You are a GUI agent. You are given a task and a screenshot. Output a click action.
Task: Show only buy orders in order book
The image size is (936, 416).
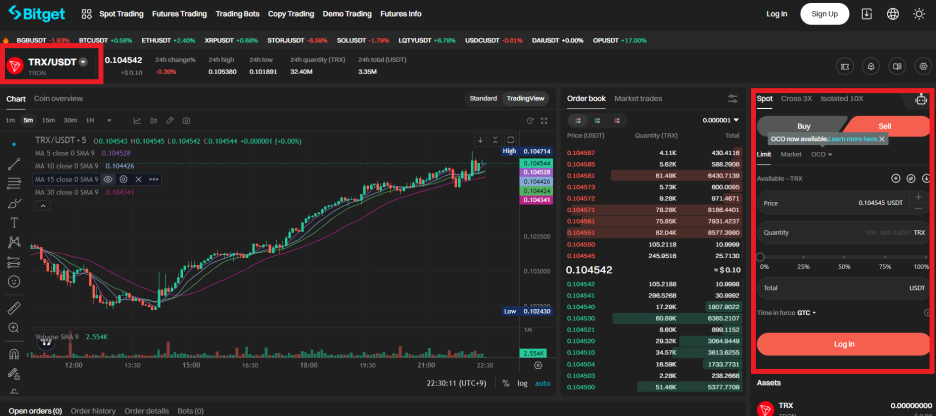click(597, 120)
